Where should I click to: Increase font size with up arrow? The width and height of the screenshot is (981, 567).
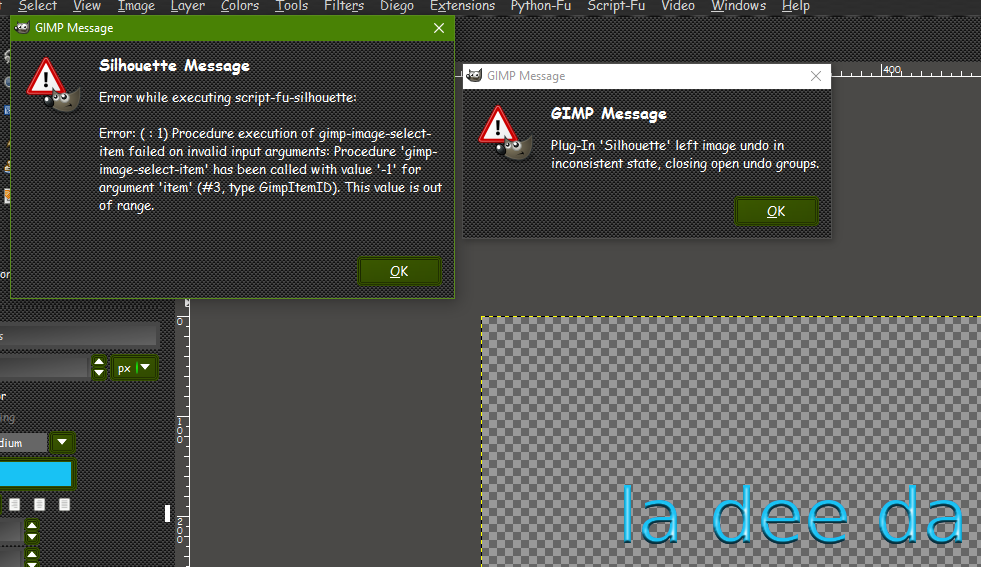99,362
